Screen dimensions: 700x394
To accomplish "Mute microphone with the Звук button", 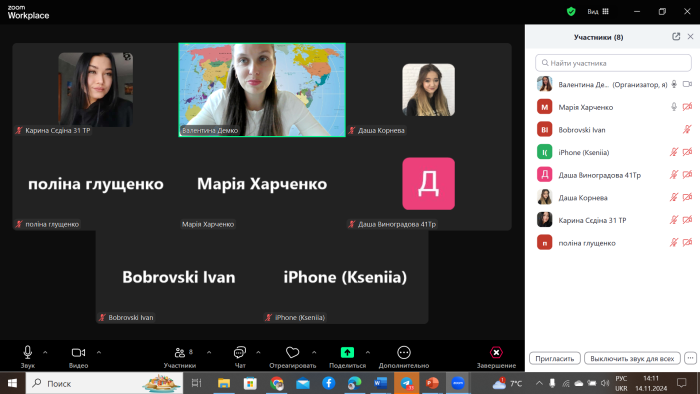I will 27,357.
